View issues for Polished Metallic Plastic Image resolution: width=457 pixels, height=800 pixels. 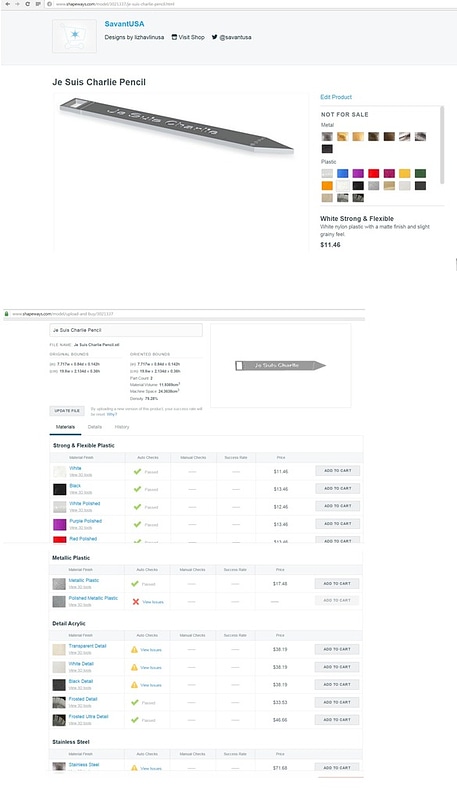(153, 602)
